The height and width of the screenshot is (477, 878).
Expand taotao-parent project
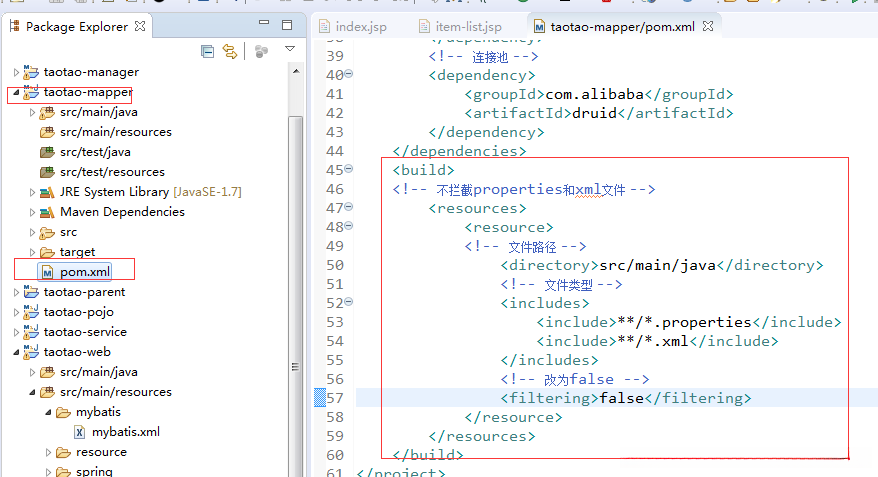point(16,292)
